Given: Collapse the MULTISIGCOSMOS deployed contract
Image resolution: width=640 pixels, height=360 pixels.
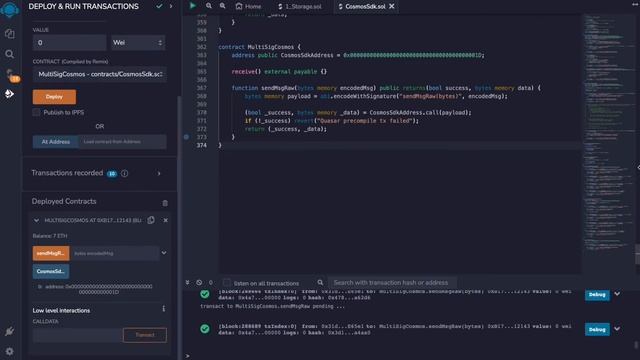Looking at the screenshot, I should coord(36,220).
